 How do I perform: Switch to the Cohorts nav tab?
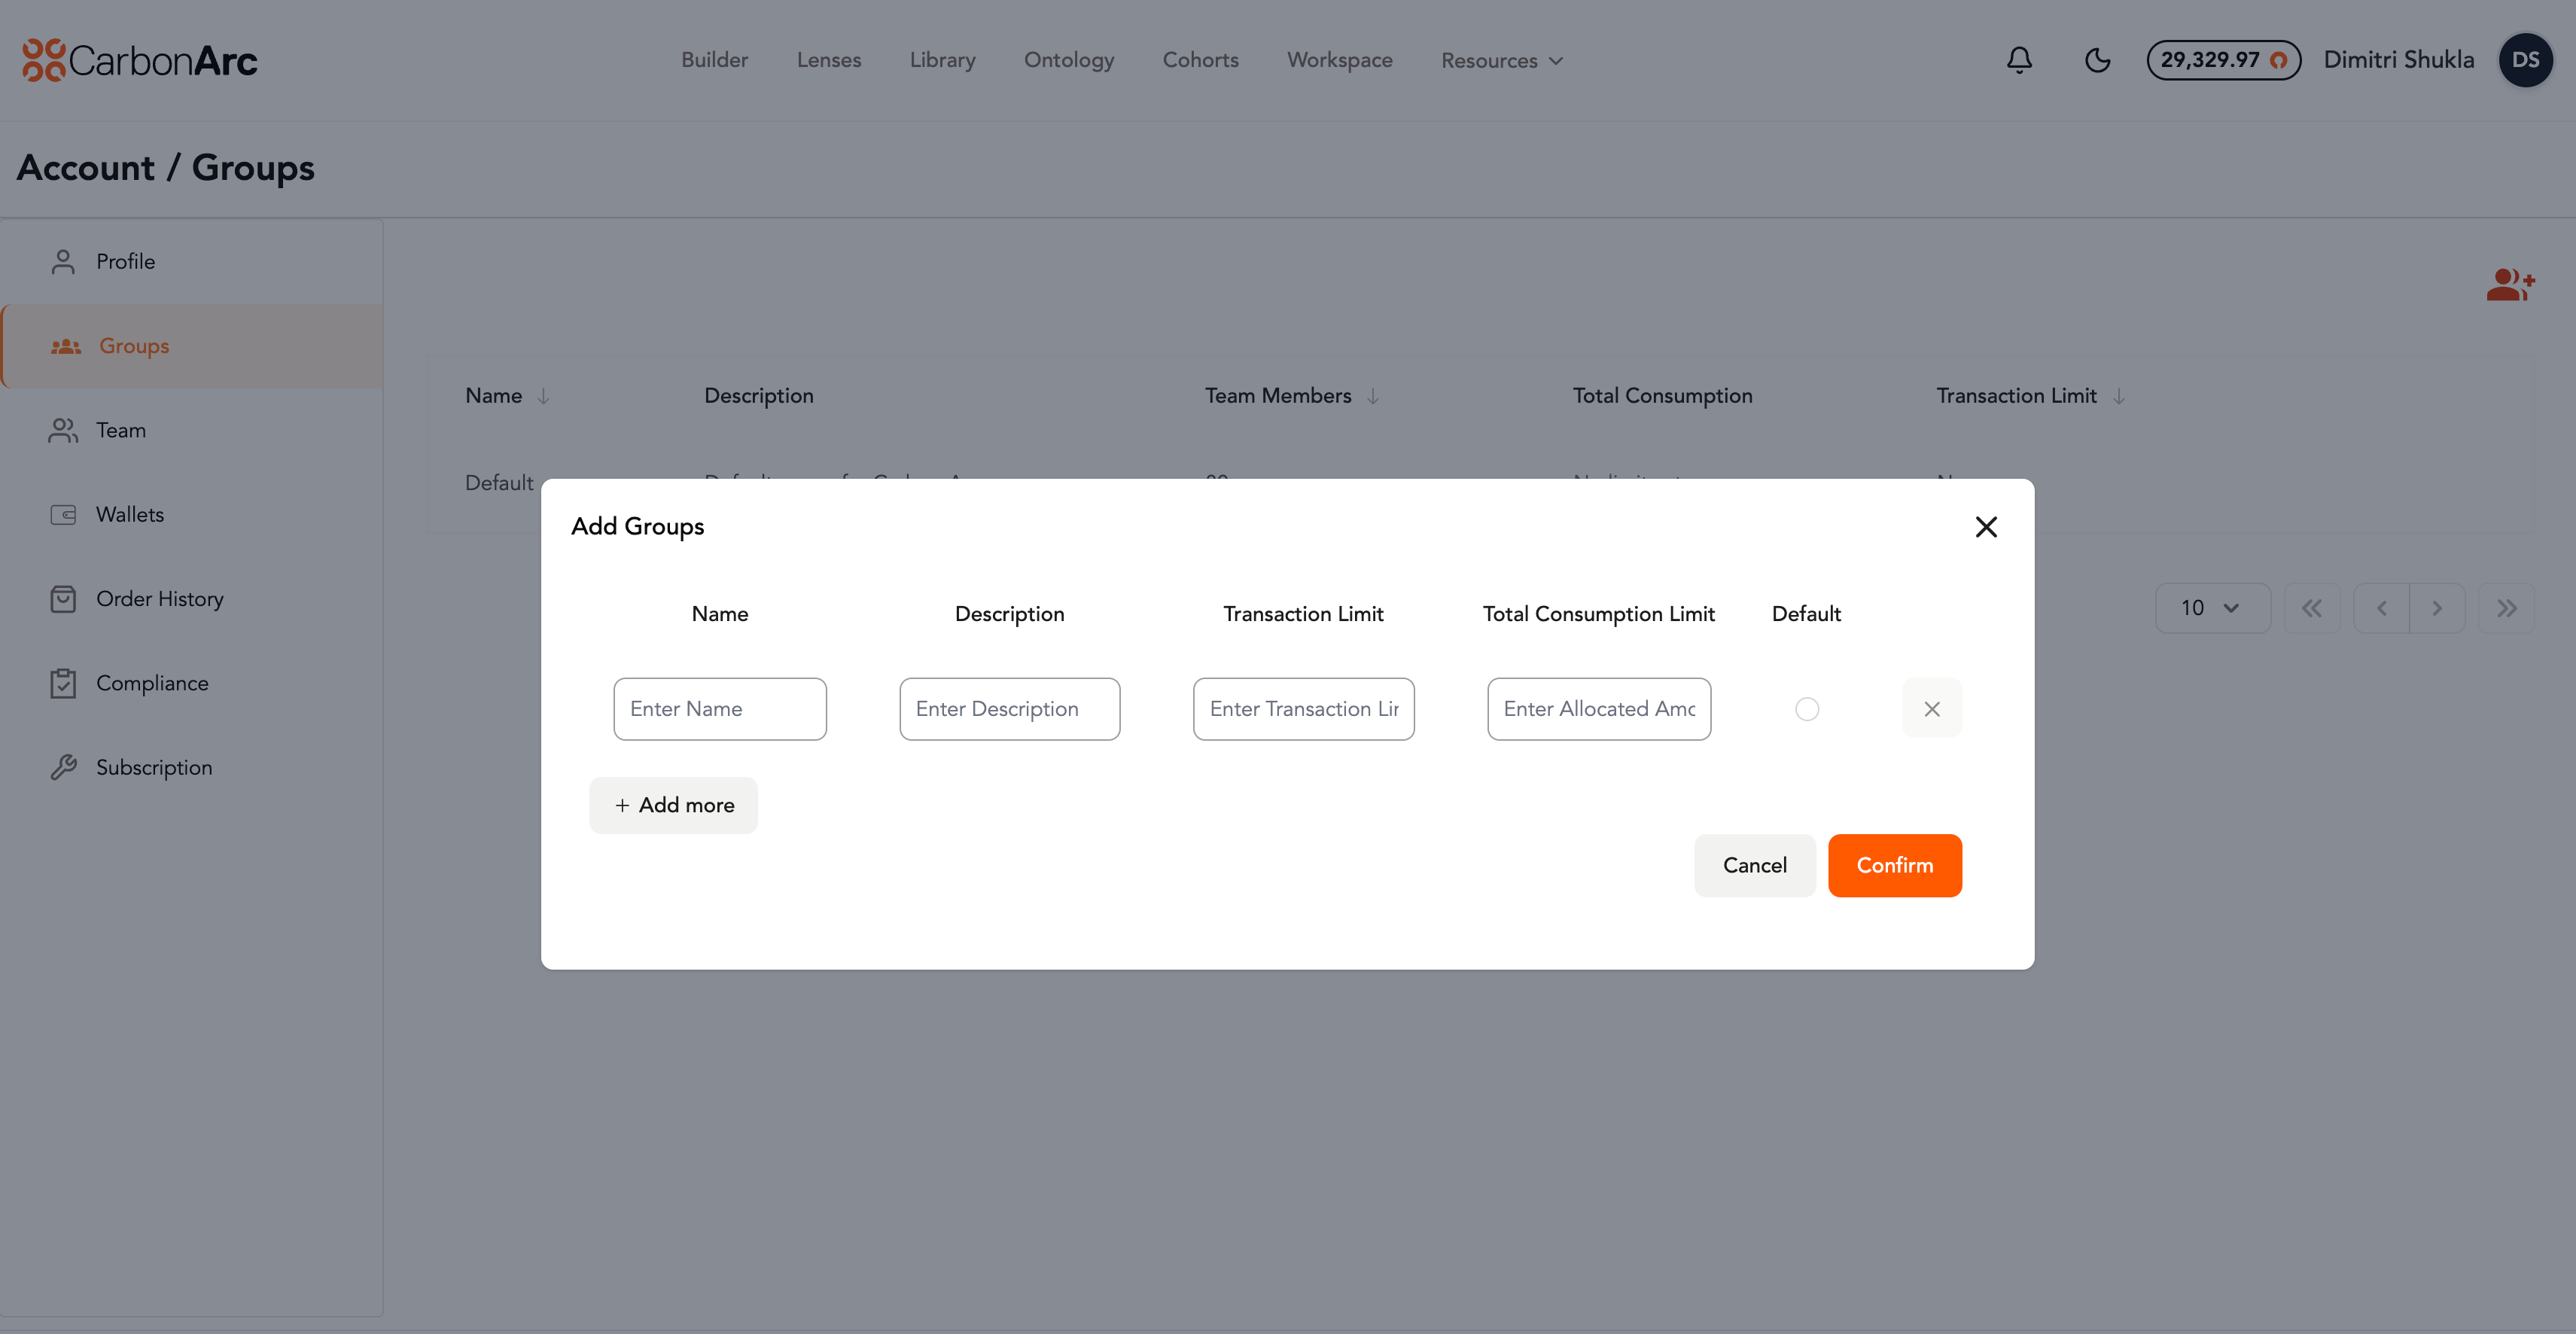coord(1200,60)
